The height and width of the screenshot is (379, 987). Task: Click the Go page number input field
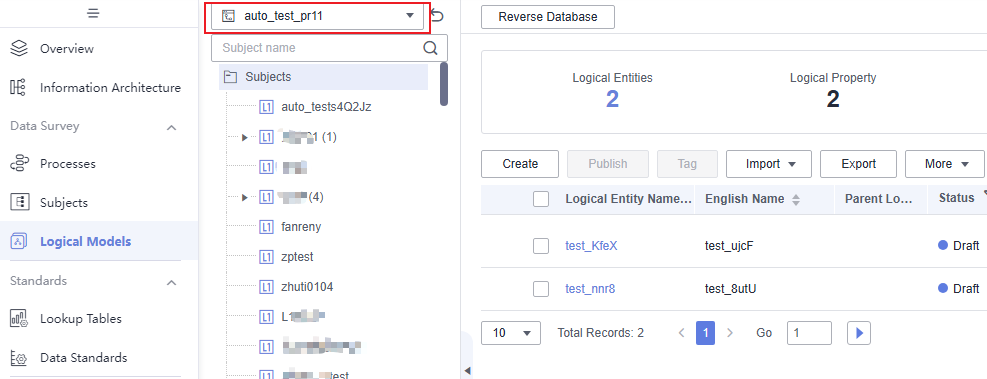809,332
